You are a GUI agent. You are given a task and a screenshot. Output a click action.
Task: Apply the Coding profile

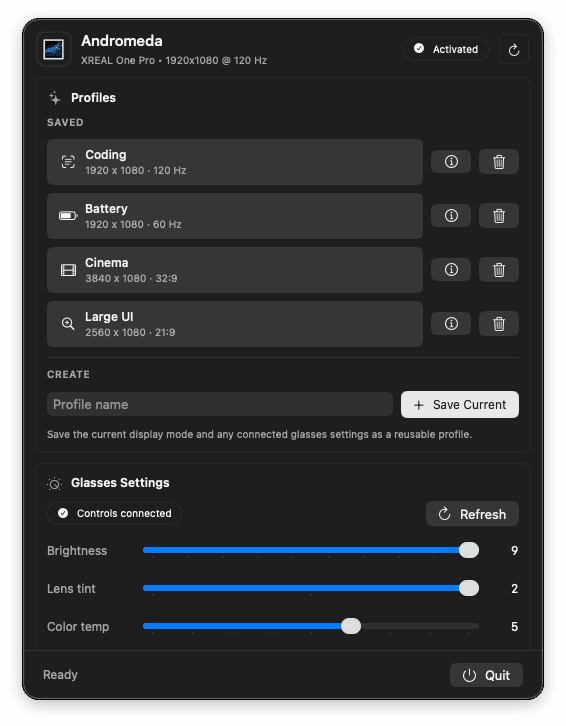[235, 162]
